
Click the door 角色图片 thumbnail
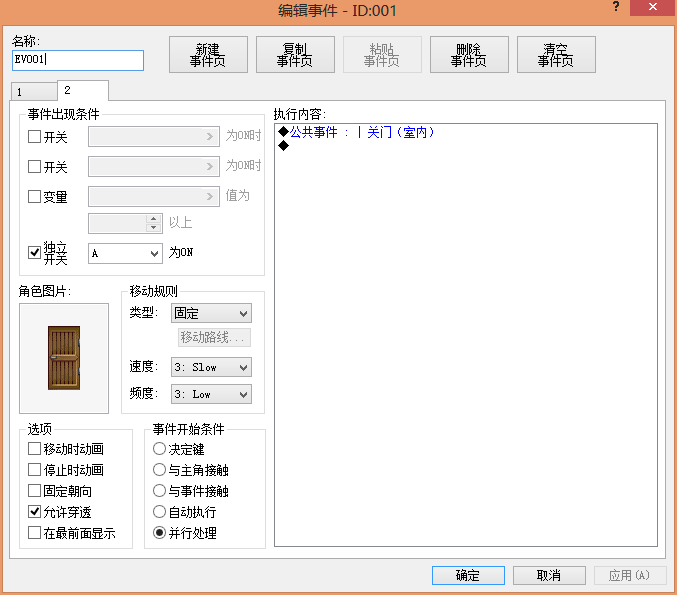[x=64, y=358]
